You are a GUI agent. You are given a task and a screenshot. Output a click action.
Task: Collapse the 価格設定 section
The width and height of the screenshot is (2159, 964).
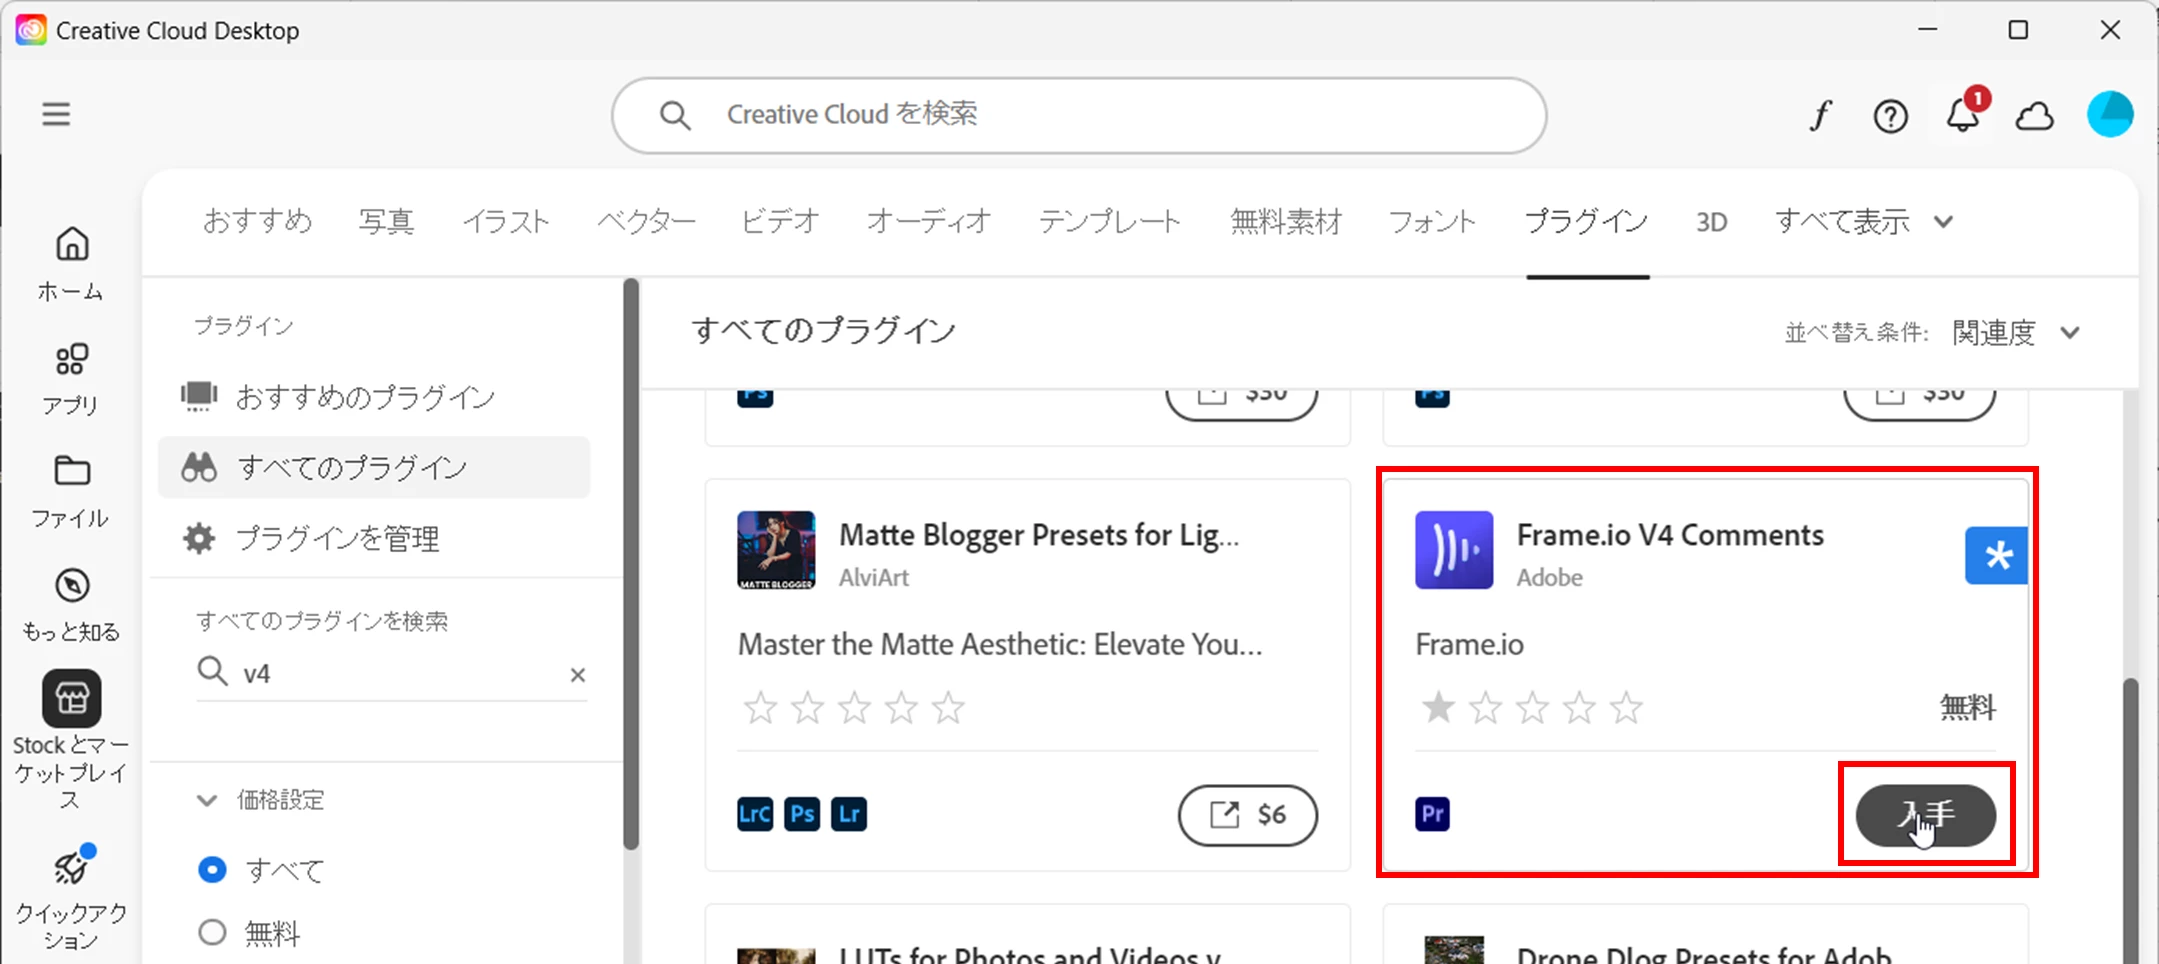(207, 800)
